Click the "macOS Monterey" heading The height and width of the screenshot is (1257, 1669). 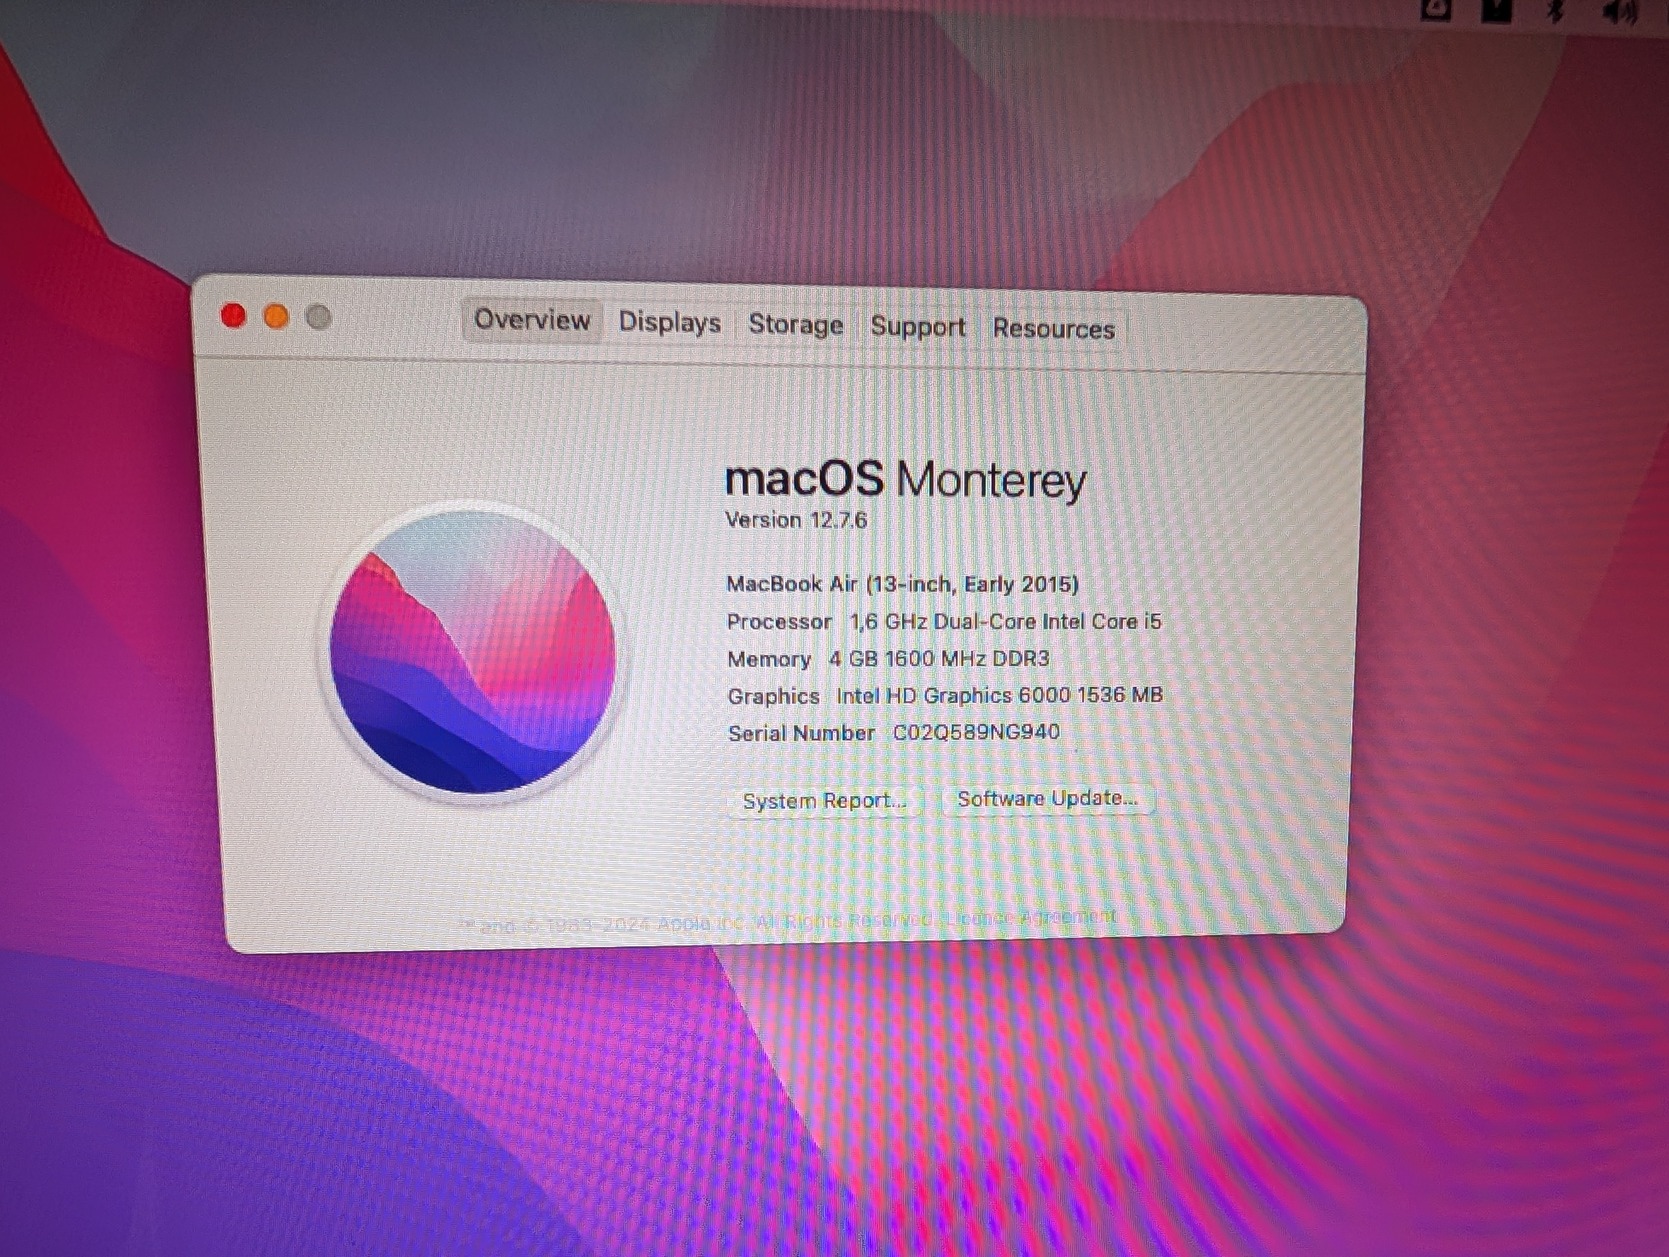pos(905,480)
